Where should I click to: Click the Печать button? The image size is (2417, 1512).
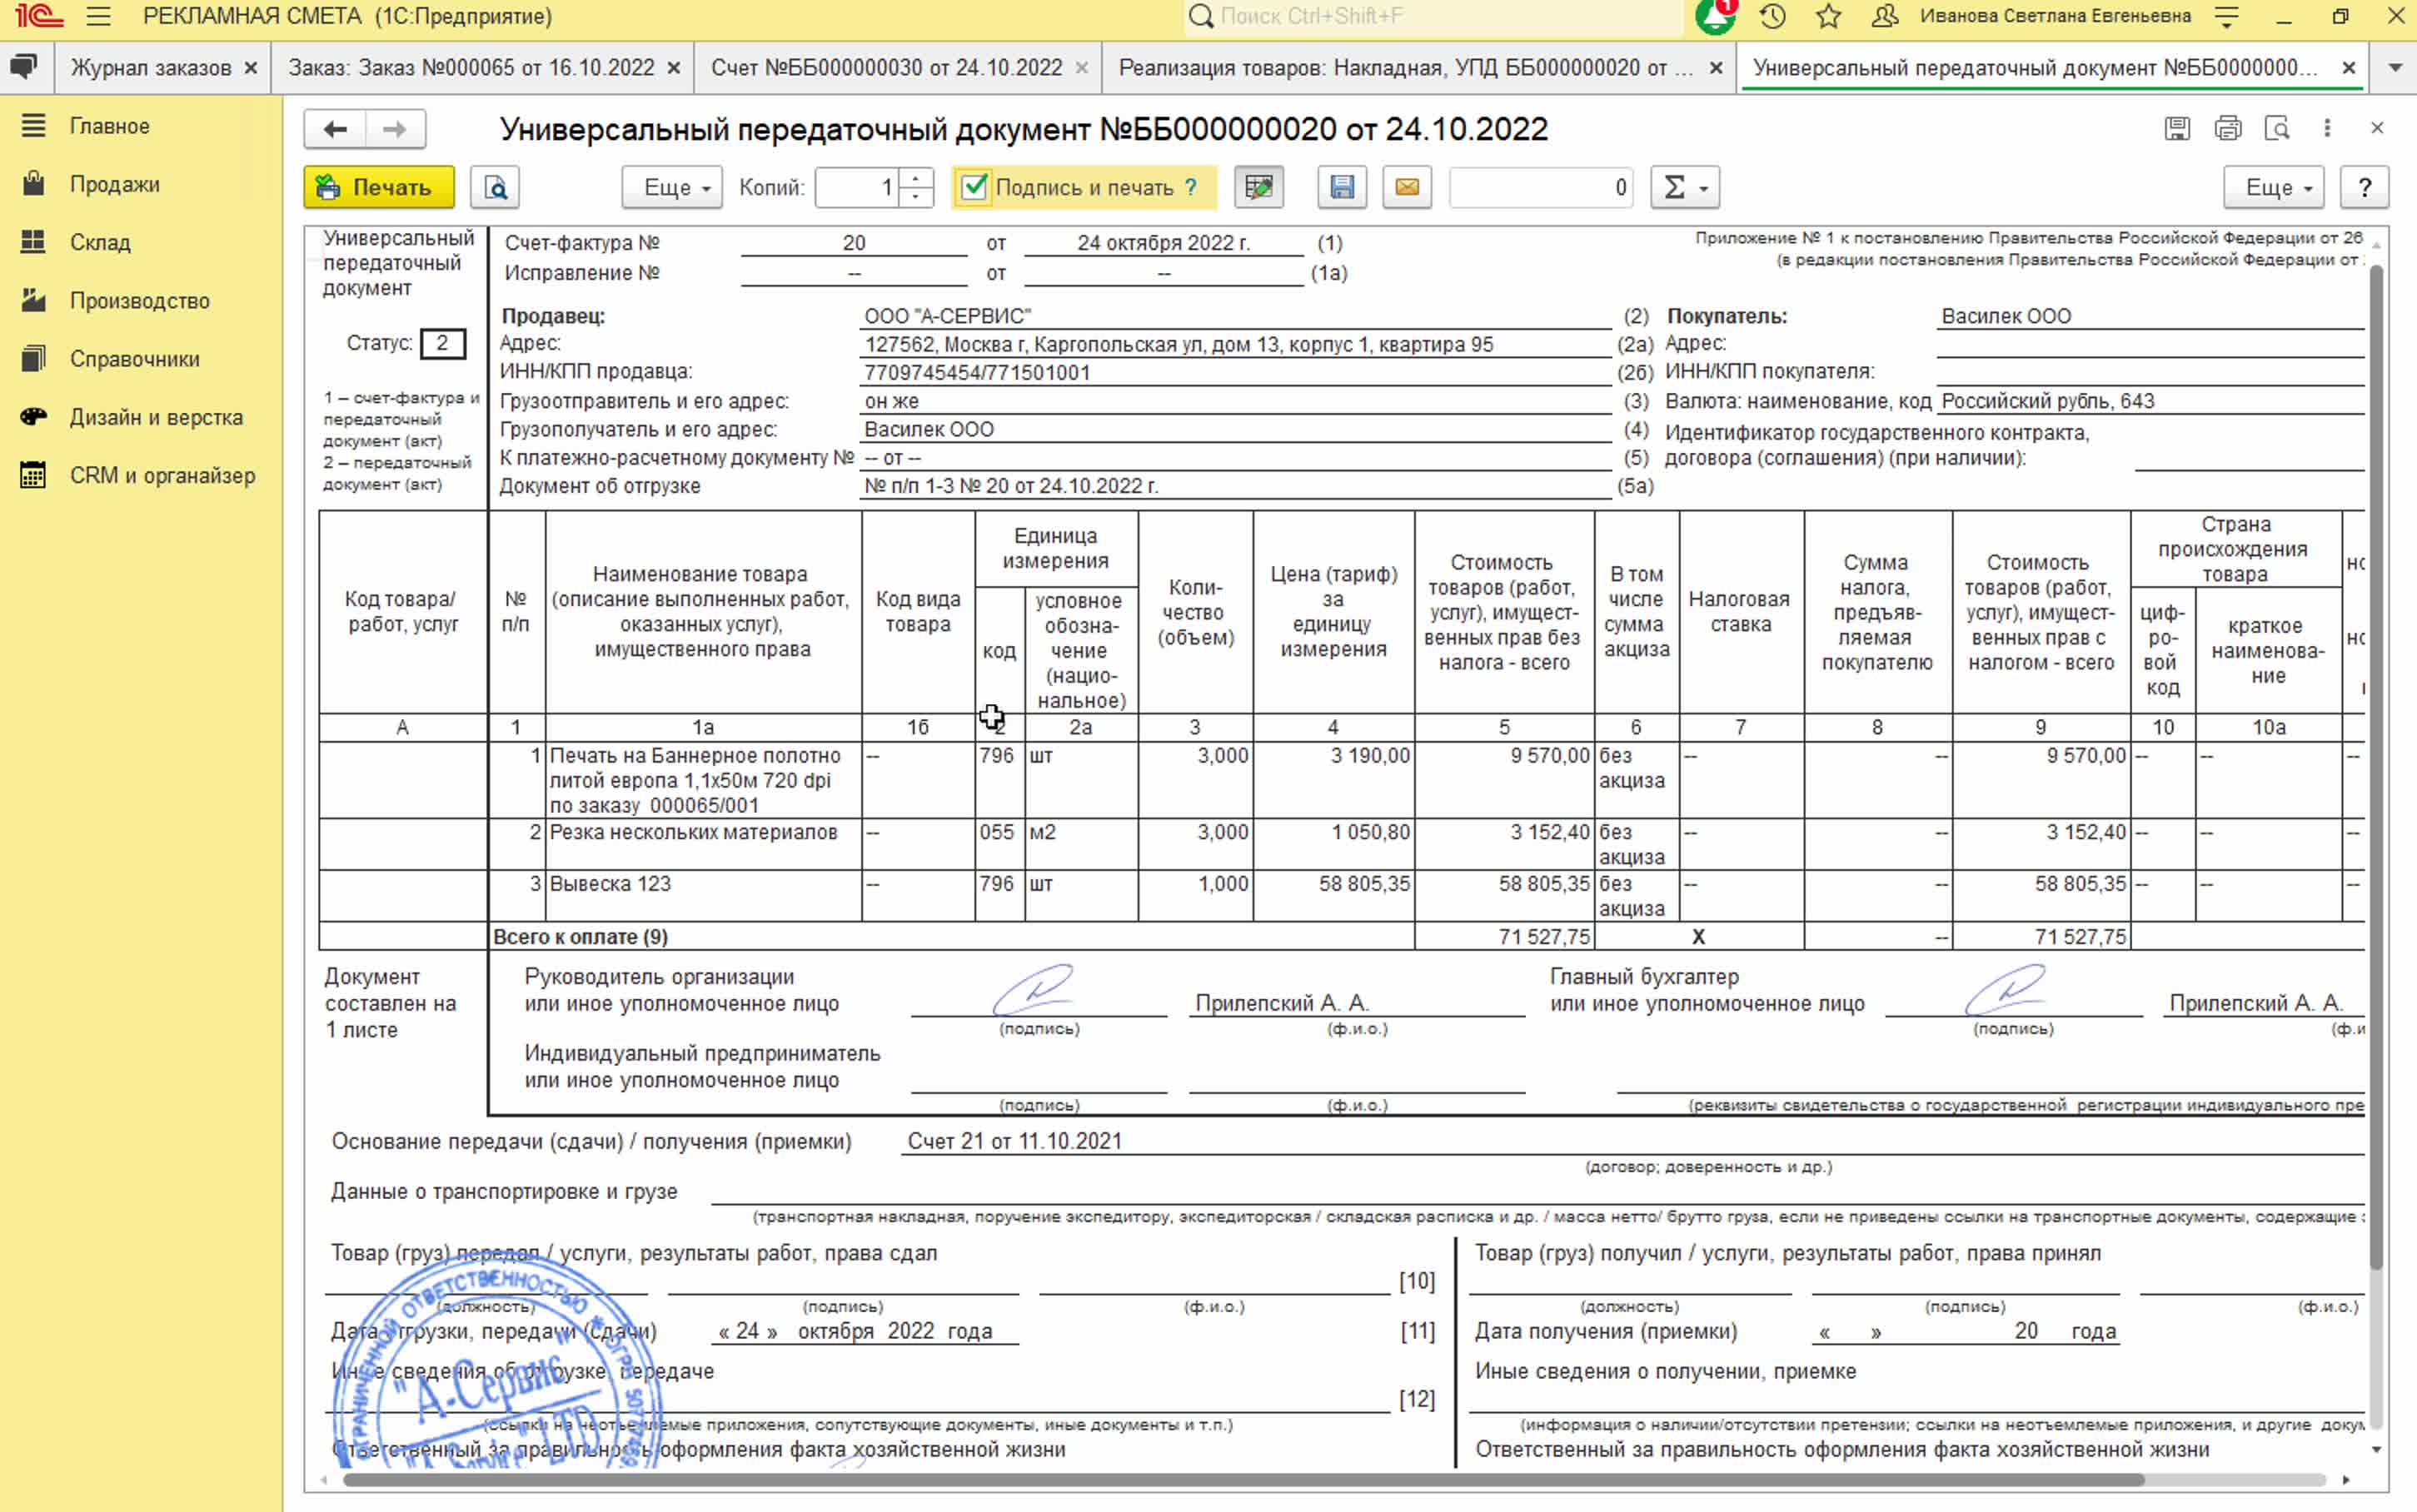point(379,187)
